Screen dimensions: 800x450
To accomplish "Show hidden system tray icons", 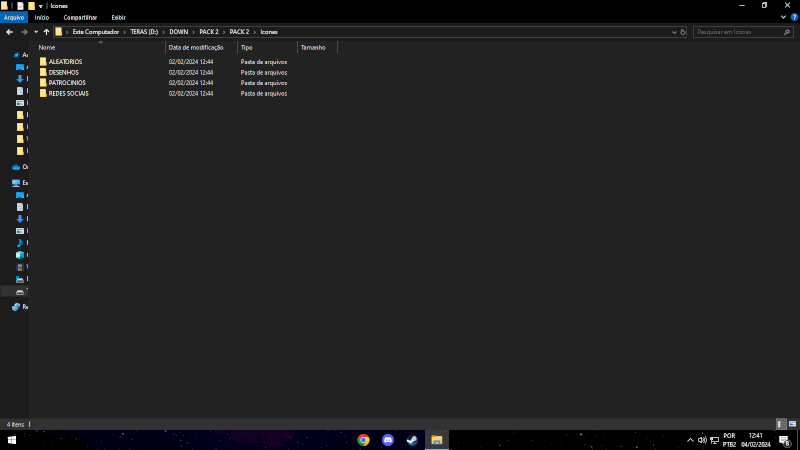I will 690,440.
